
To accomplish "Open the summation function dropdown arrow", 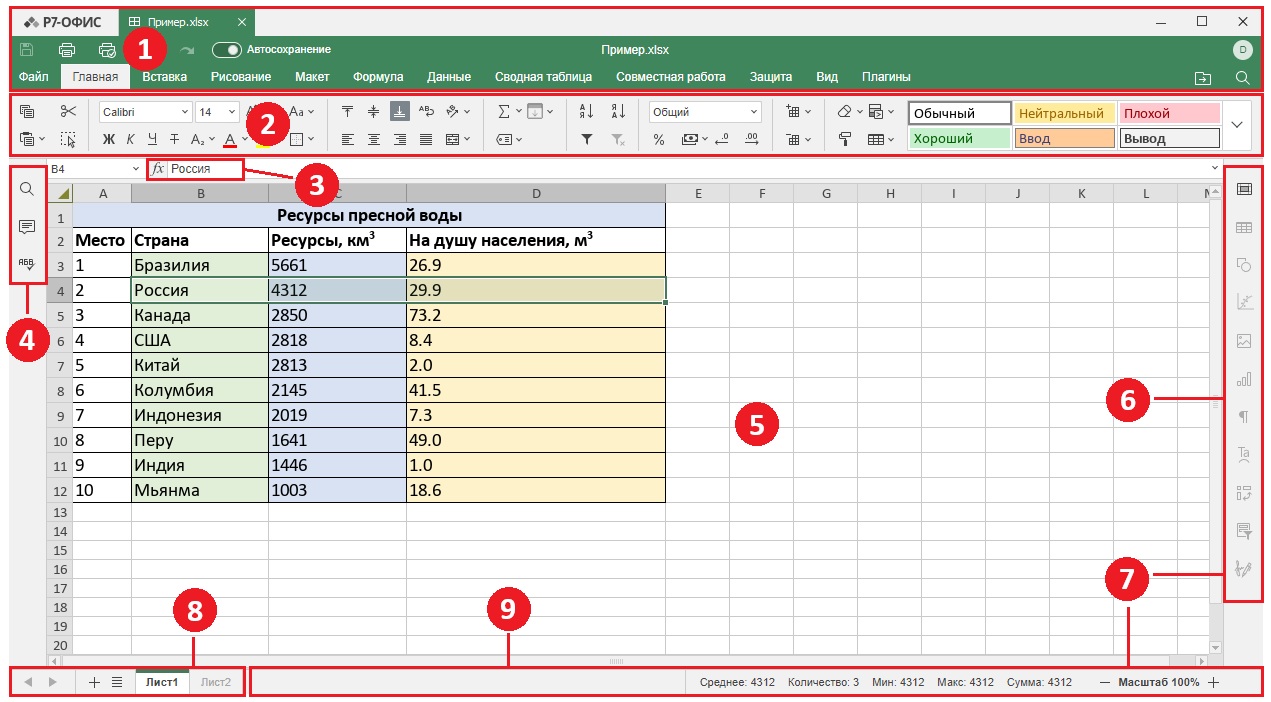I will (519, 112).
